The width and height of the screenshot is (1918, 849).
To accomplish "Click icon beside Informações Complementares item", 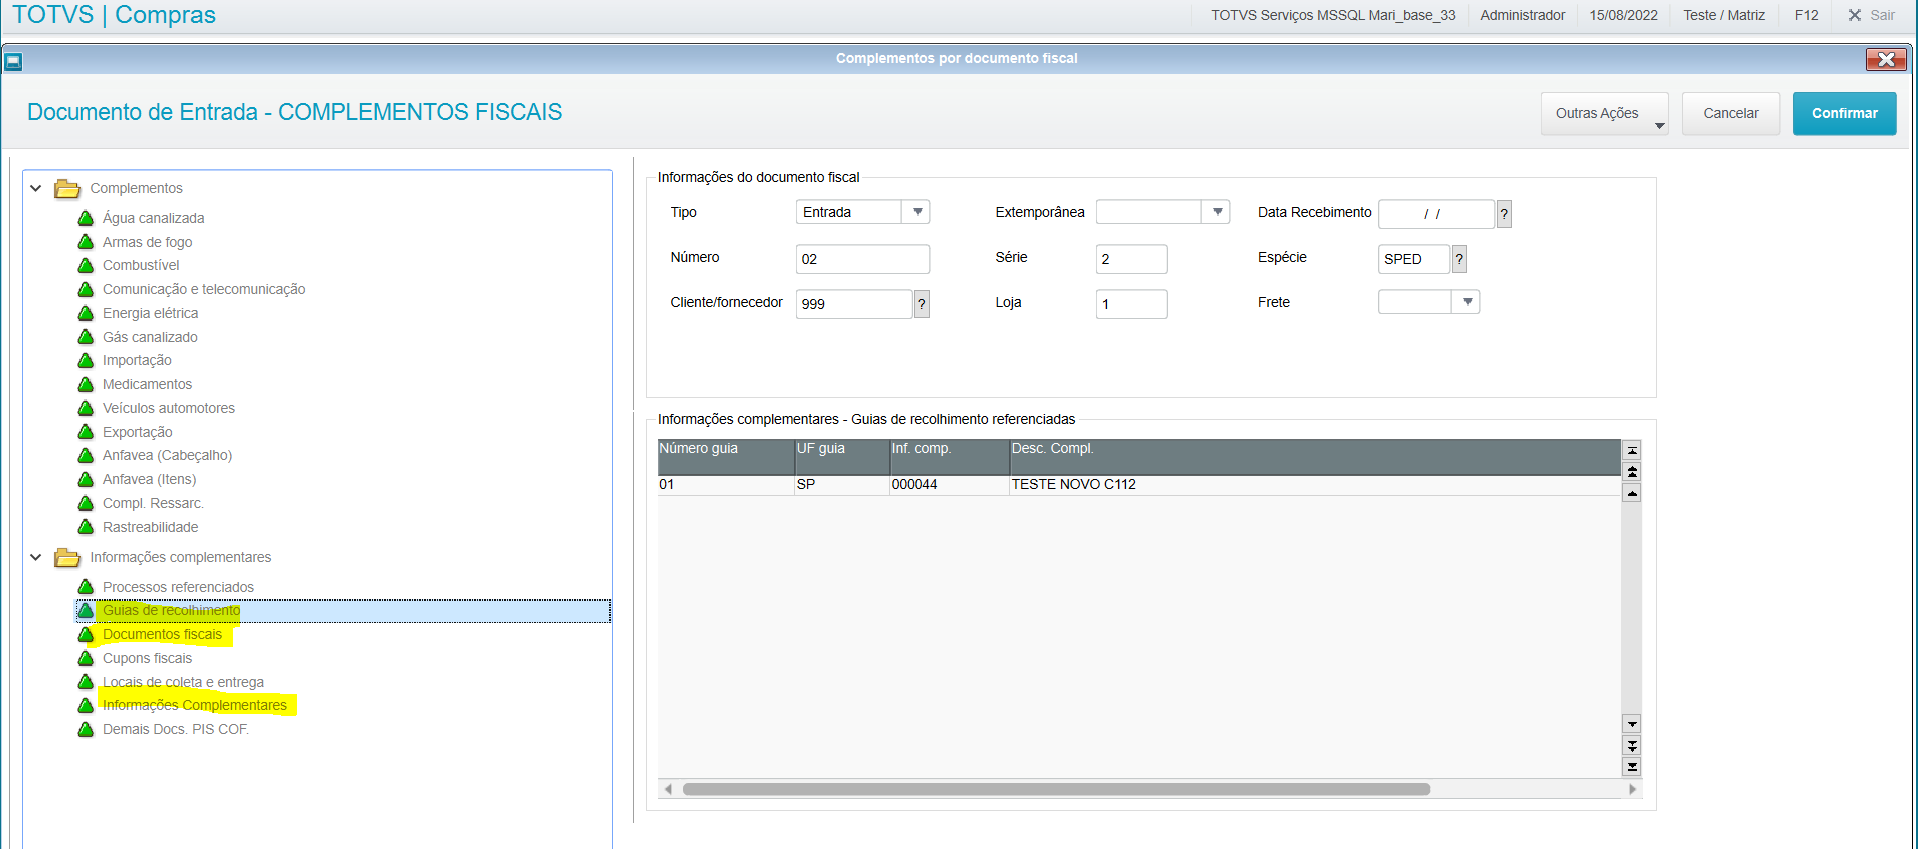I will pyautogui.click(x=86, y=705).
